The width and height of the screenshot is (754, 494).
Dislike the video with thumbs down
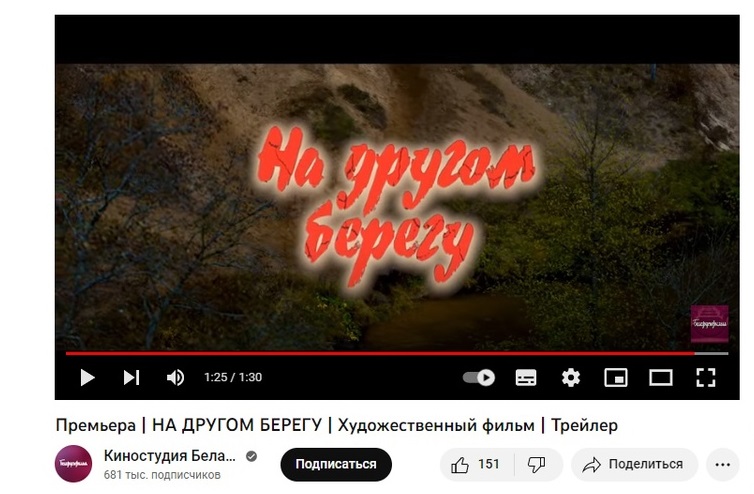click(x=537, y=465)
